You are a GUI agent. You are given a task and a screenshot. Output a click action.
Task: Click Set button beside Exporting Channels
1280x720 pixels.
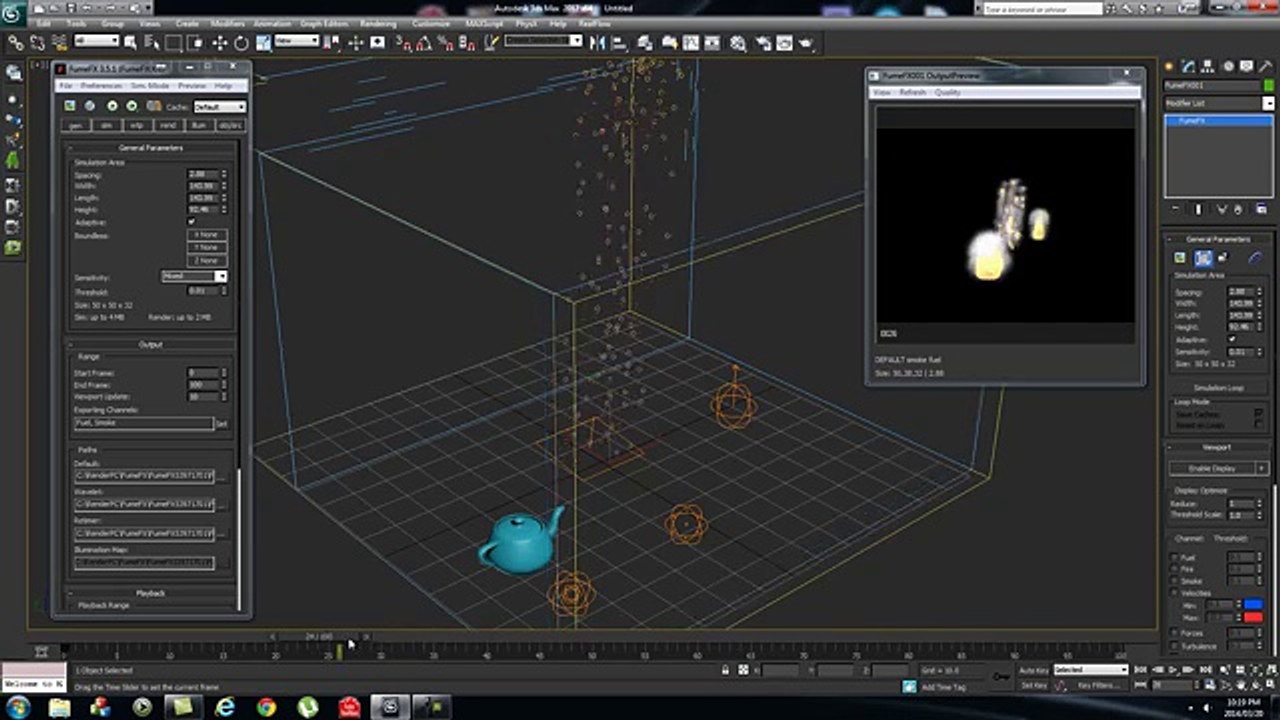pyautogui.click(x=222, y=424)
